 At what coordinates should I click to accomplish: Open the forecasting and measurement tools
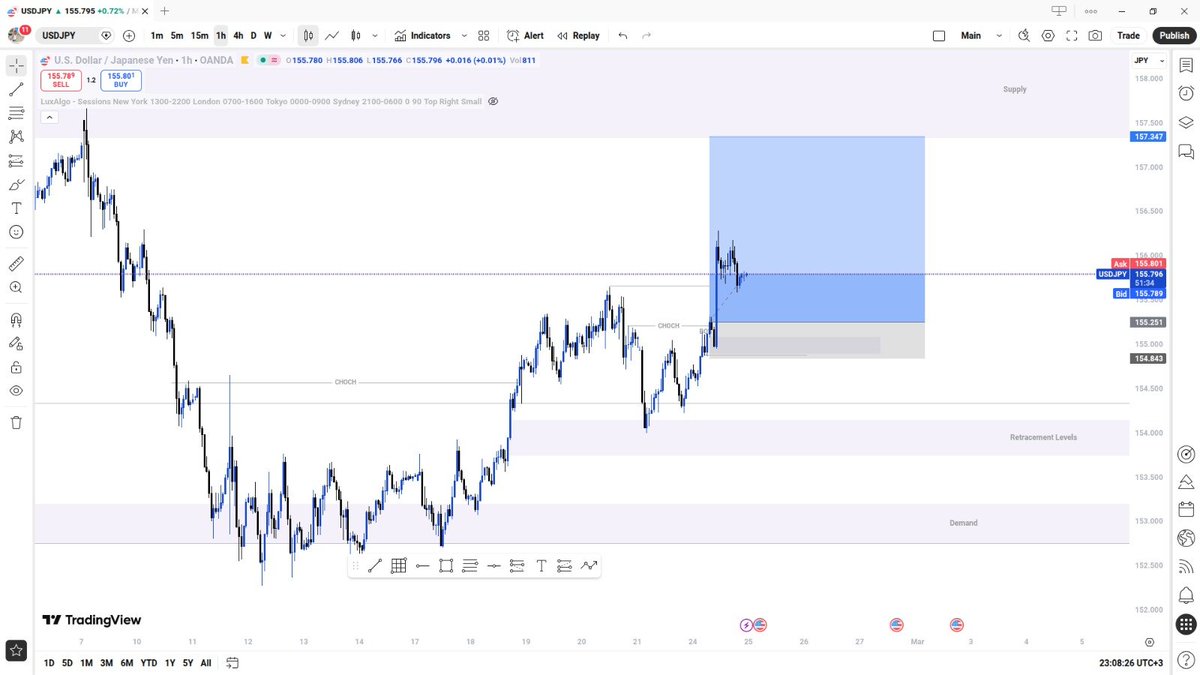tap(16, 161)
